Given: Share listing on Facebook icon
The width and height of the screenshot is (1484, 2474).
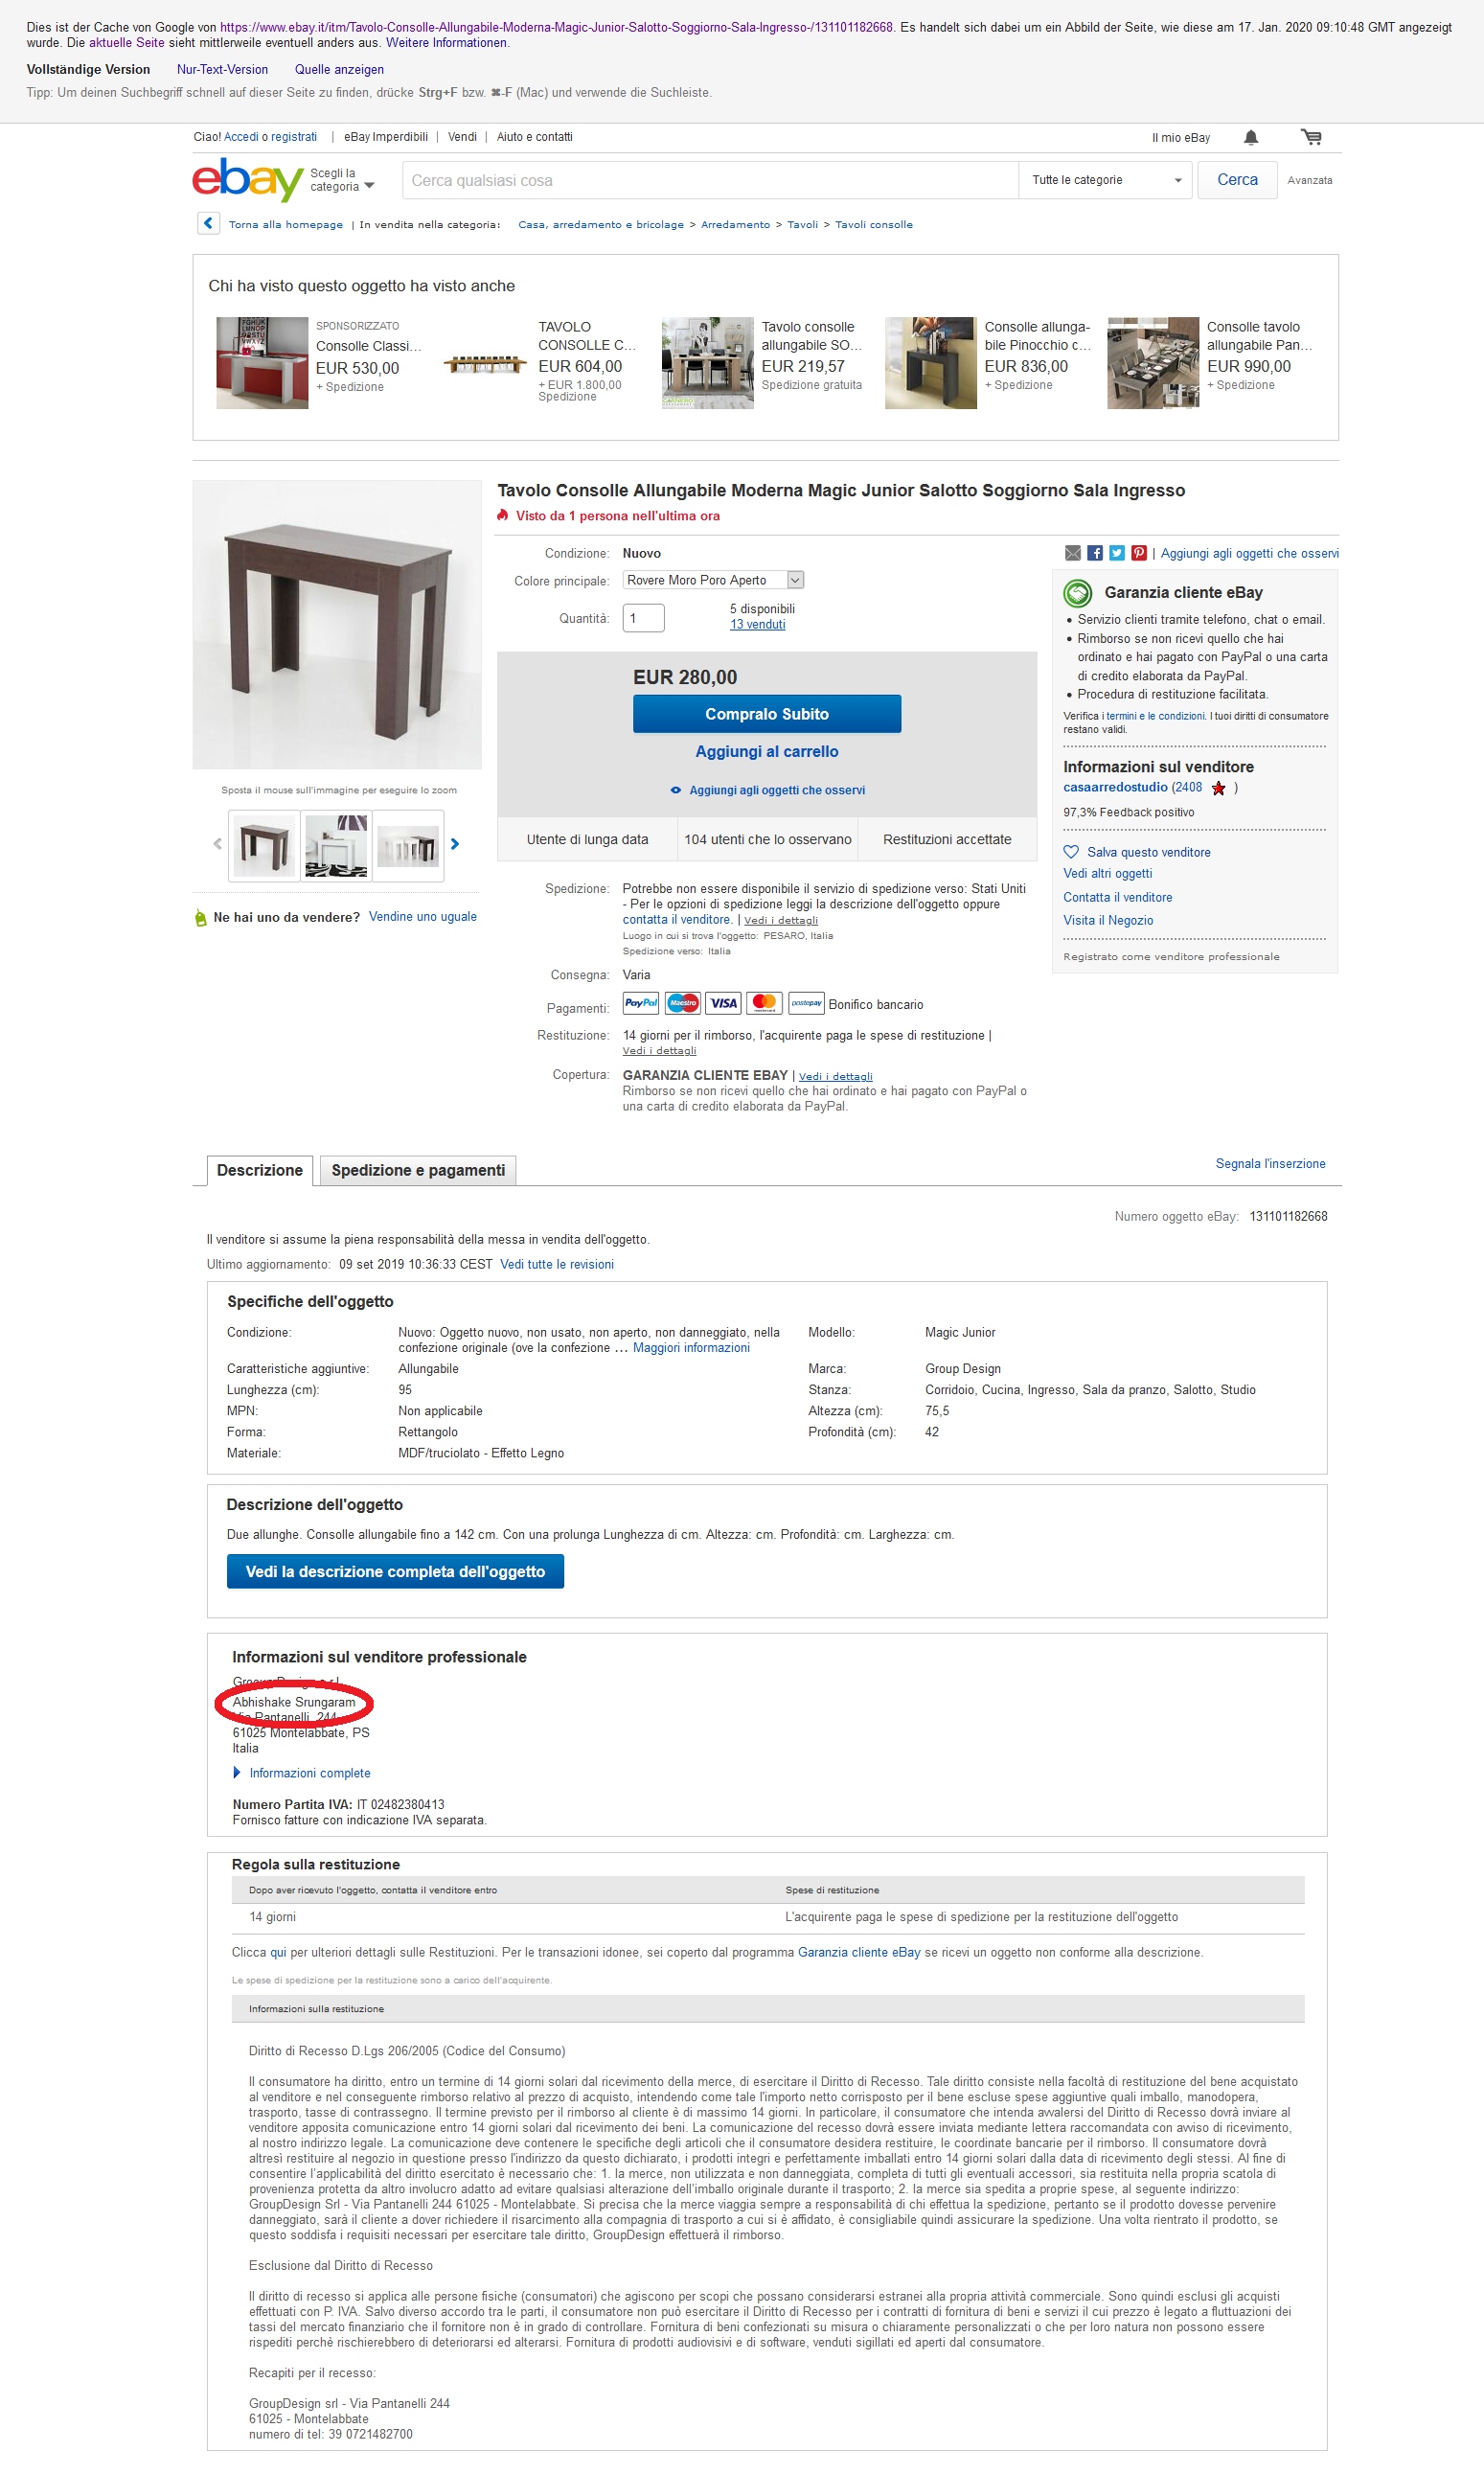Looking at the screenshot, I should (x=1095, y=553).
